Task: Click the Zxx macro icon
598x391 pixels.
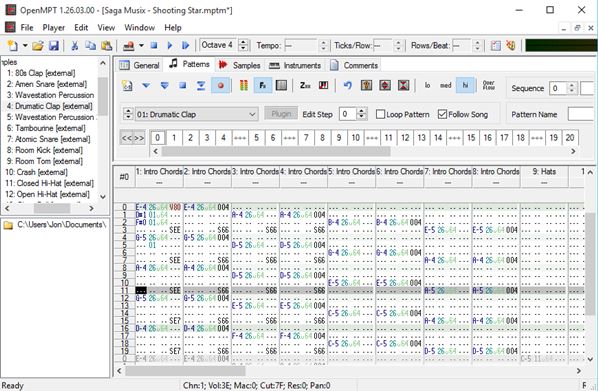Action: click(305, 85)
